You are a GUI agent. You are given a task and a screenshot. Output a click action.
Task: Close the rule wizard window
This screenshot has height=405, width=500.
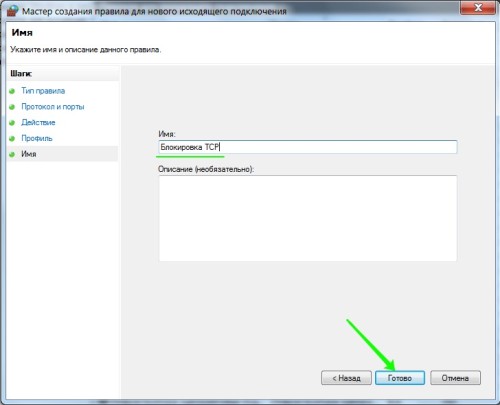pyautogui.click(x=478, y=7)
